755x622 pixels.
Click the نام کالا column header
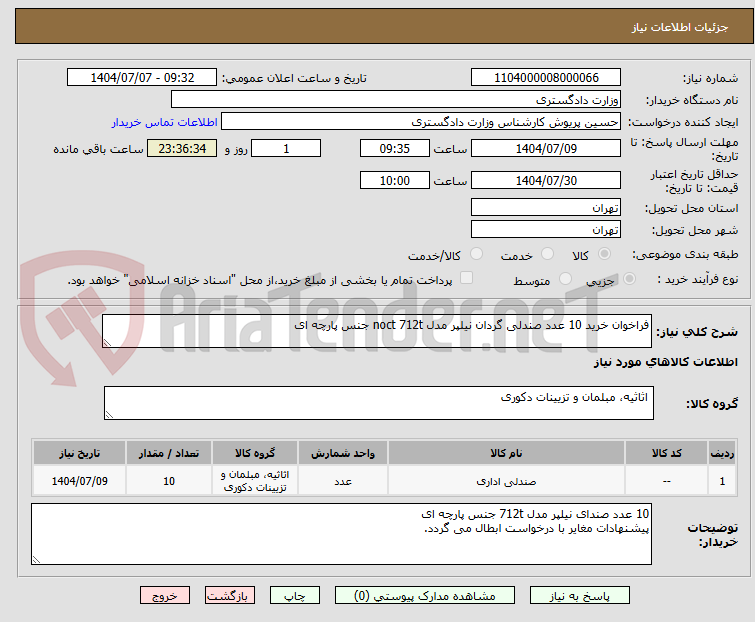click(x=506, y=453)
